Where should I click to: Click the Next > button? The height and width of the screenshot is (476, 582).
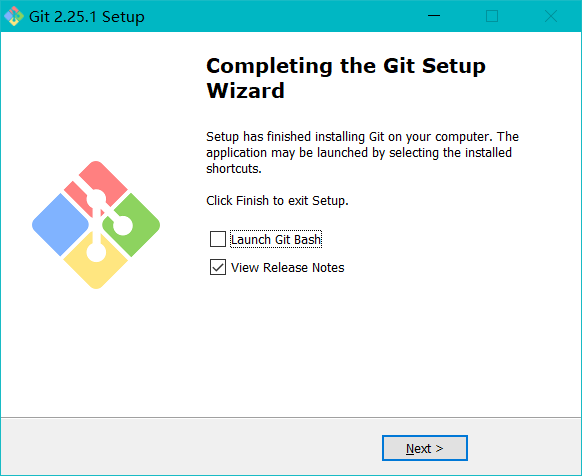425,448
